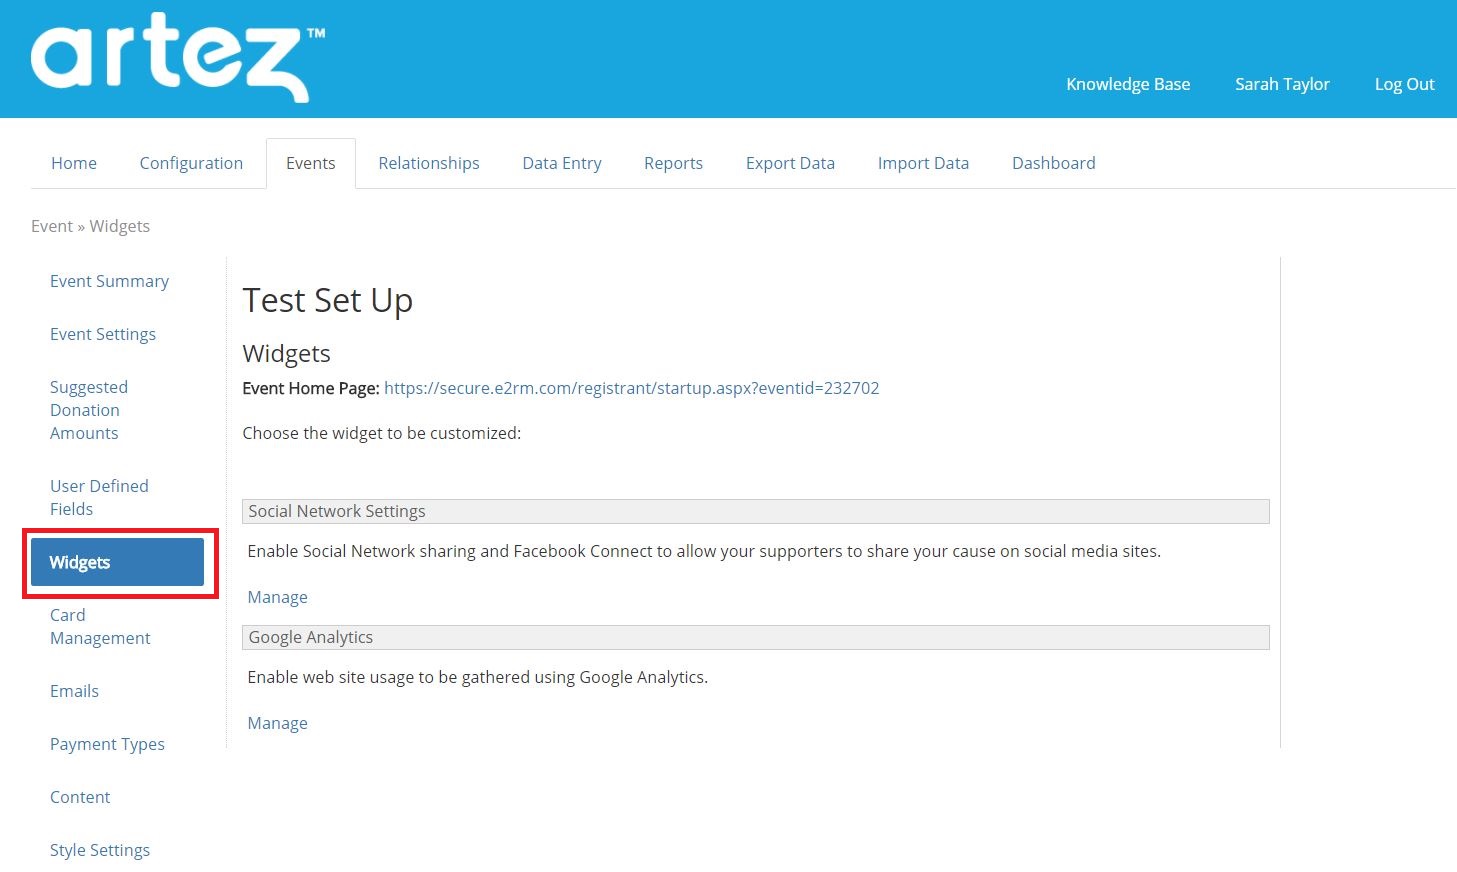The width and height of the screenshot is (1457, 872).
Task: Go to the Import Data tab
Action: click(923, 163)
